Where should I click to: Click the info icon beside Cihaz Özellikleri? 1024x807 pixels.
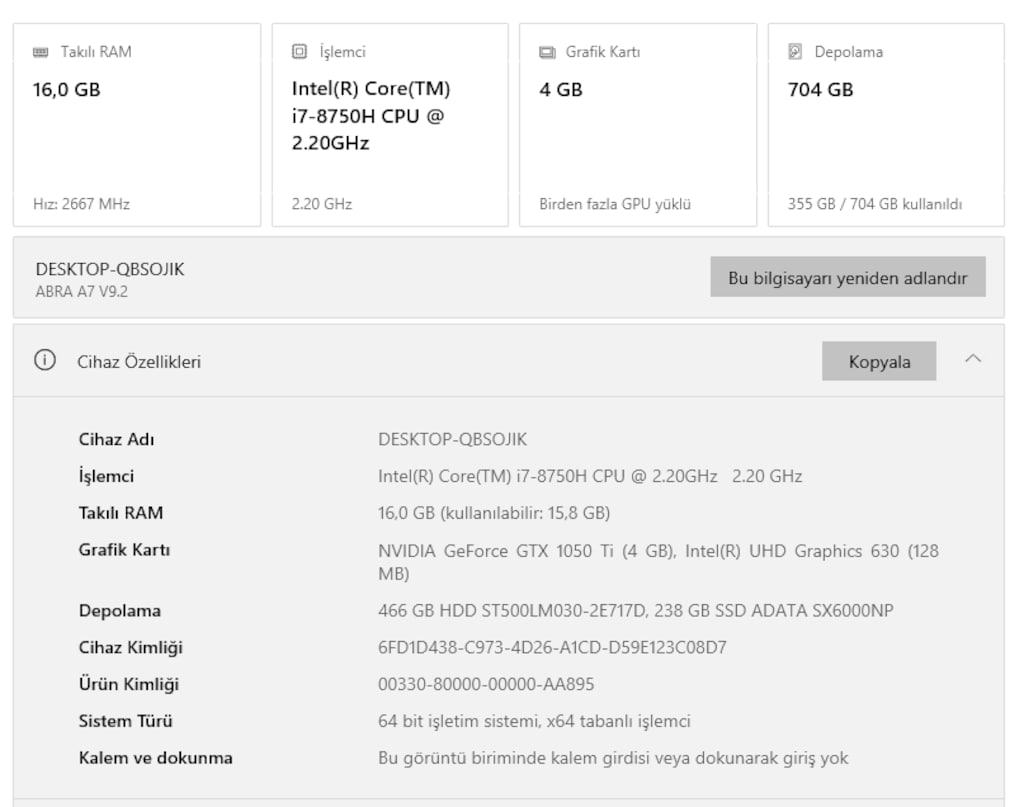coord(45,360)
